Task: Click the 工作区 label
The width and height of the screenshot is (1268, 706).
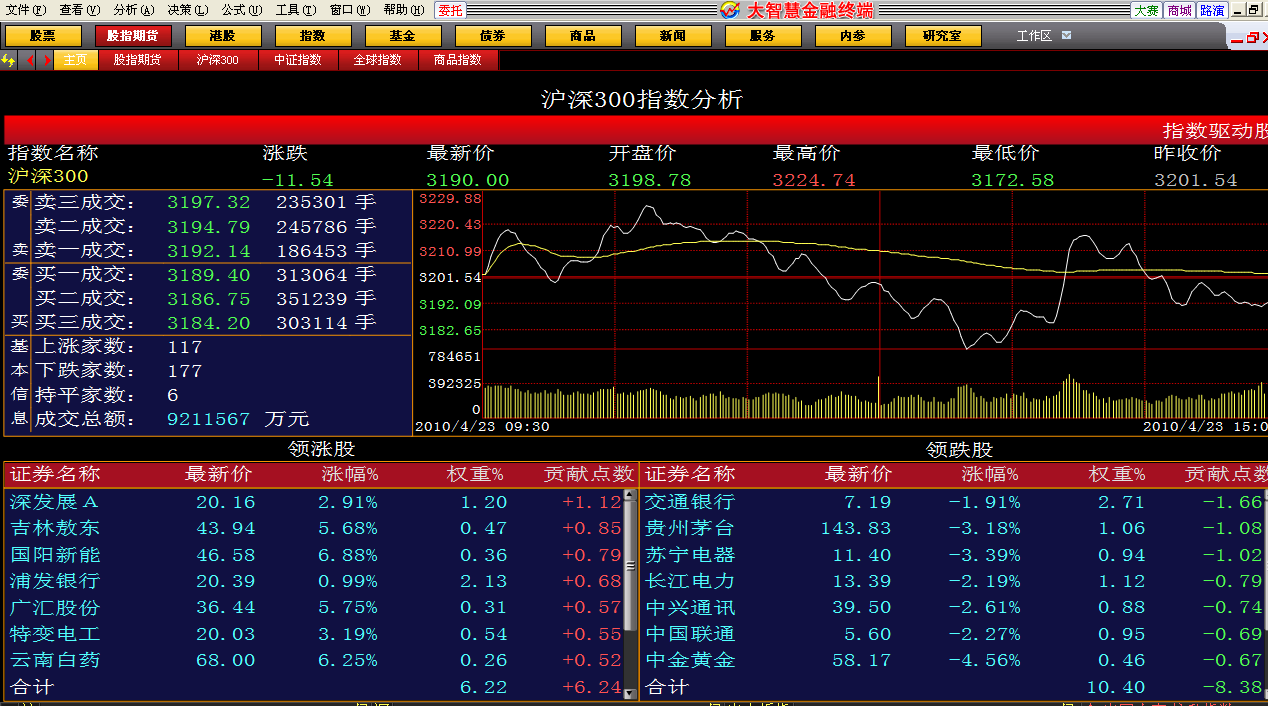Action: pos(1034,36)
